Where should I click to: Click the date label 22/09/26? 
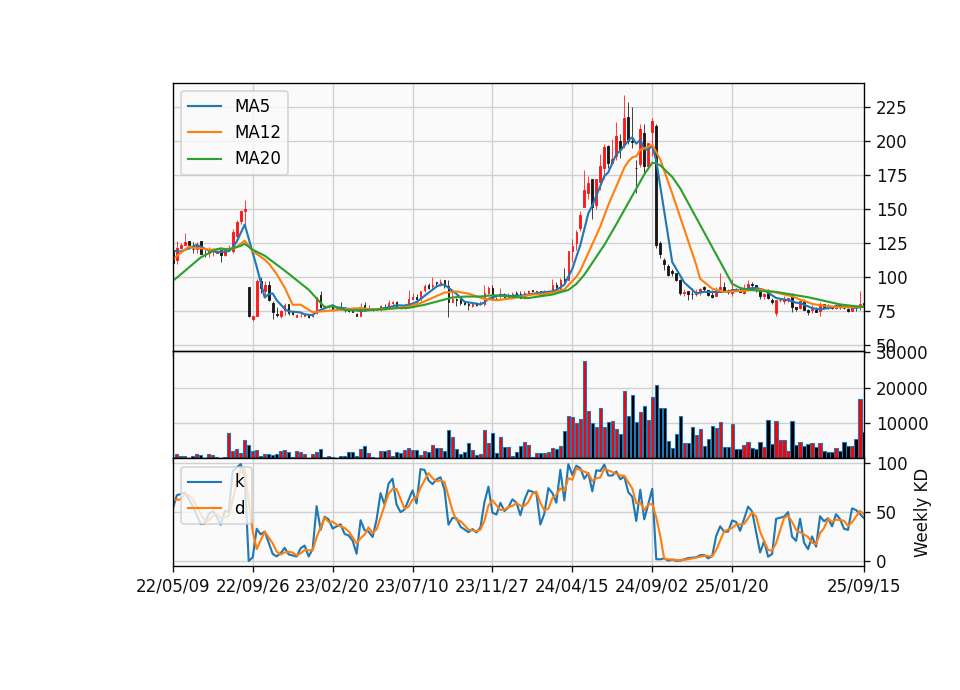coord(253,586)
